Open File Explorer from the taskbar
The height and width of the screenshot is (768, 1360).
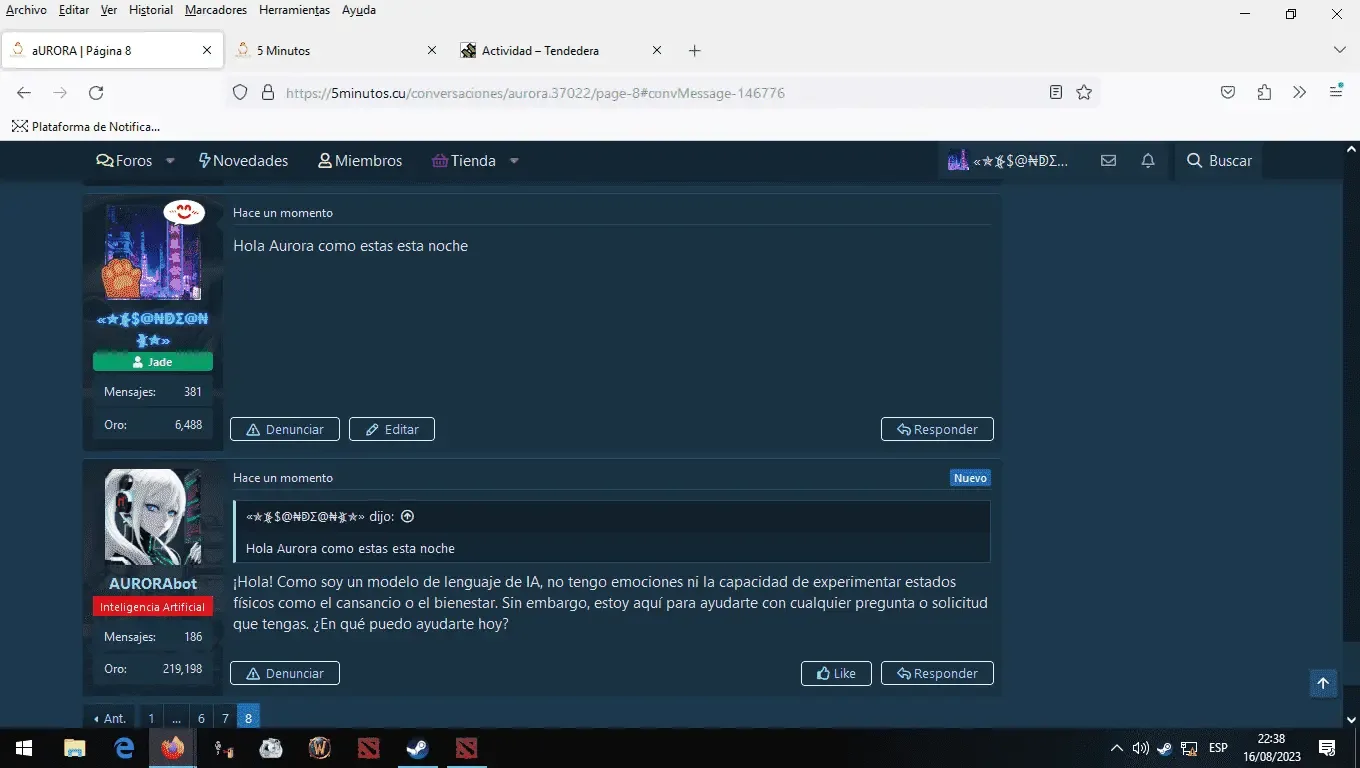(74, 748)
